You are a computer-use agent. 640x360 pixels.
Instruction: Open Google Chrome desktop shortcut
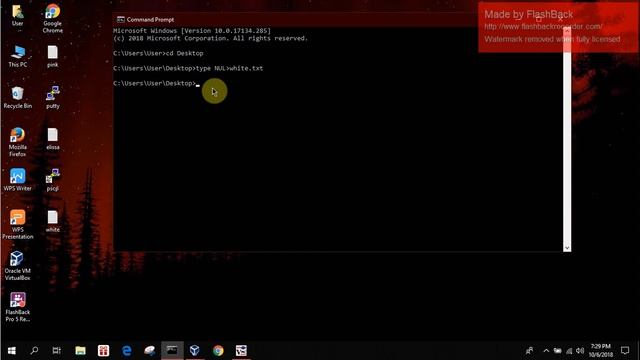pos(53,18)
